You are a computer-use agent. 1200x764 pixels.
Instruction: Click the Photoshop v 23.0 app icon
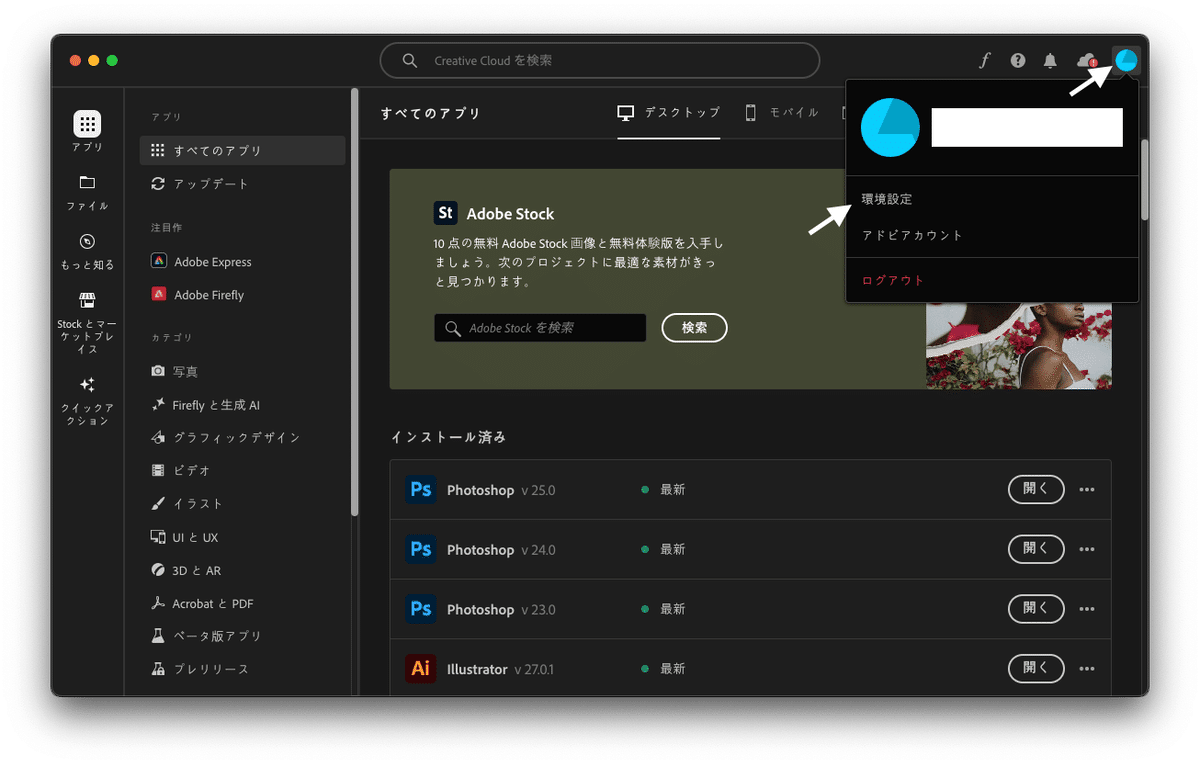pos(421,609)
